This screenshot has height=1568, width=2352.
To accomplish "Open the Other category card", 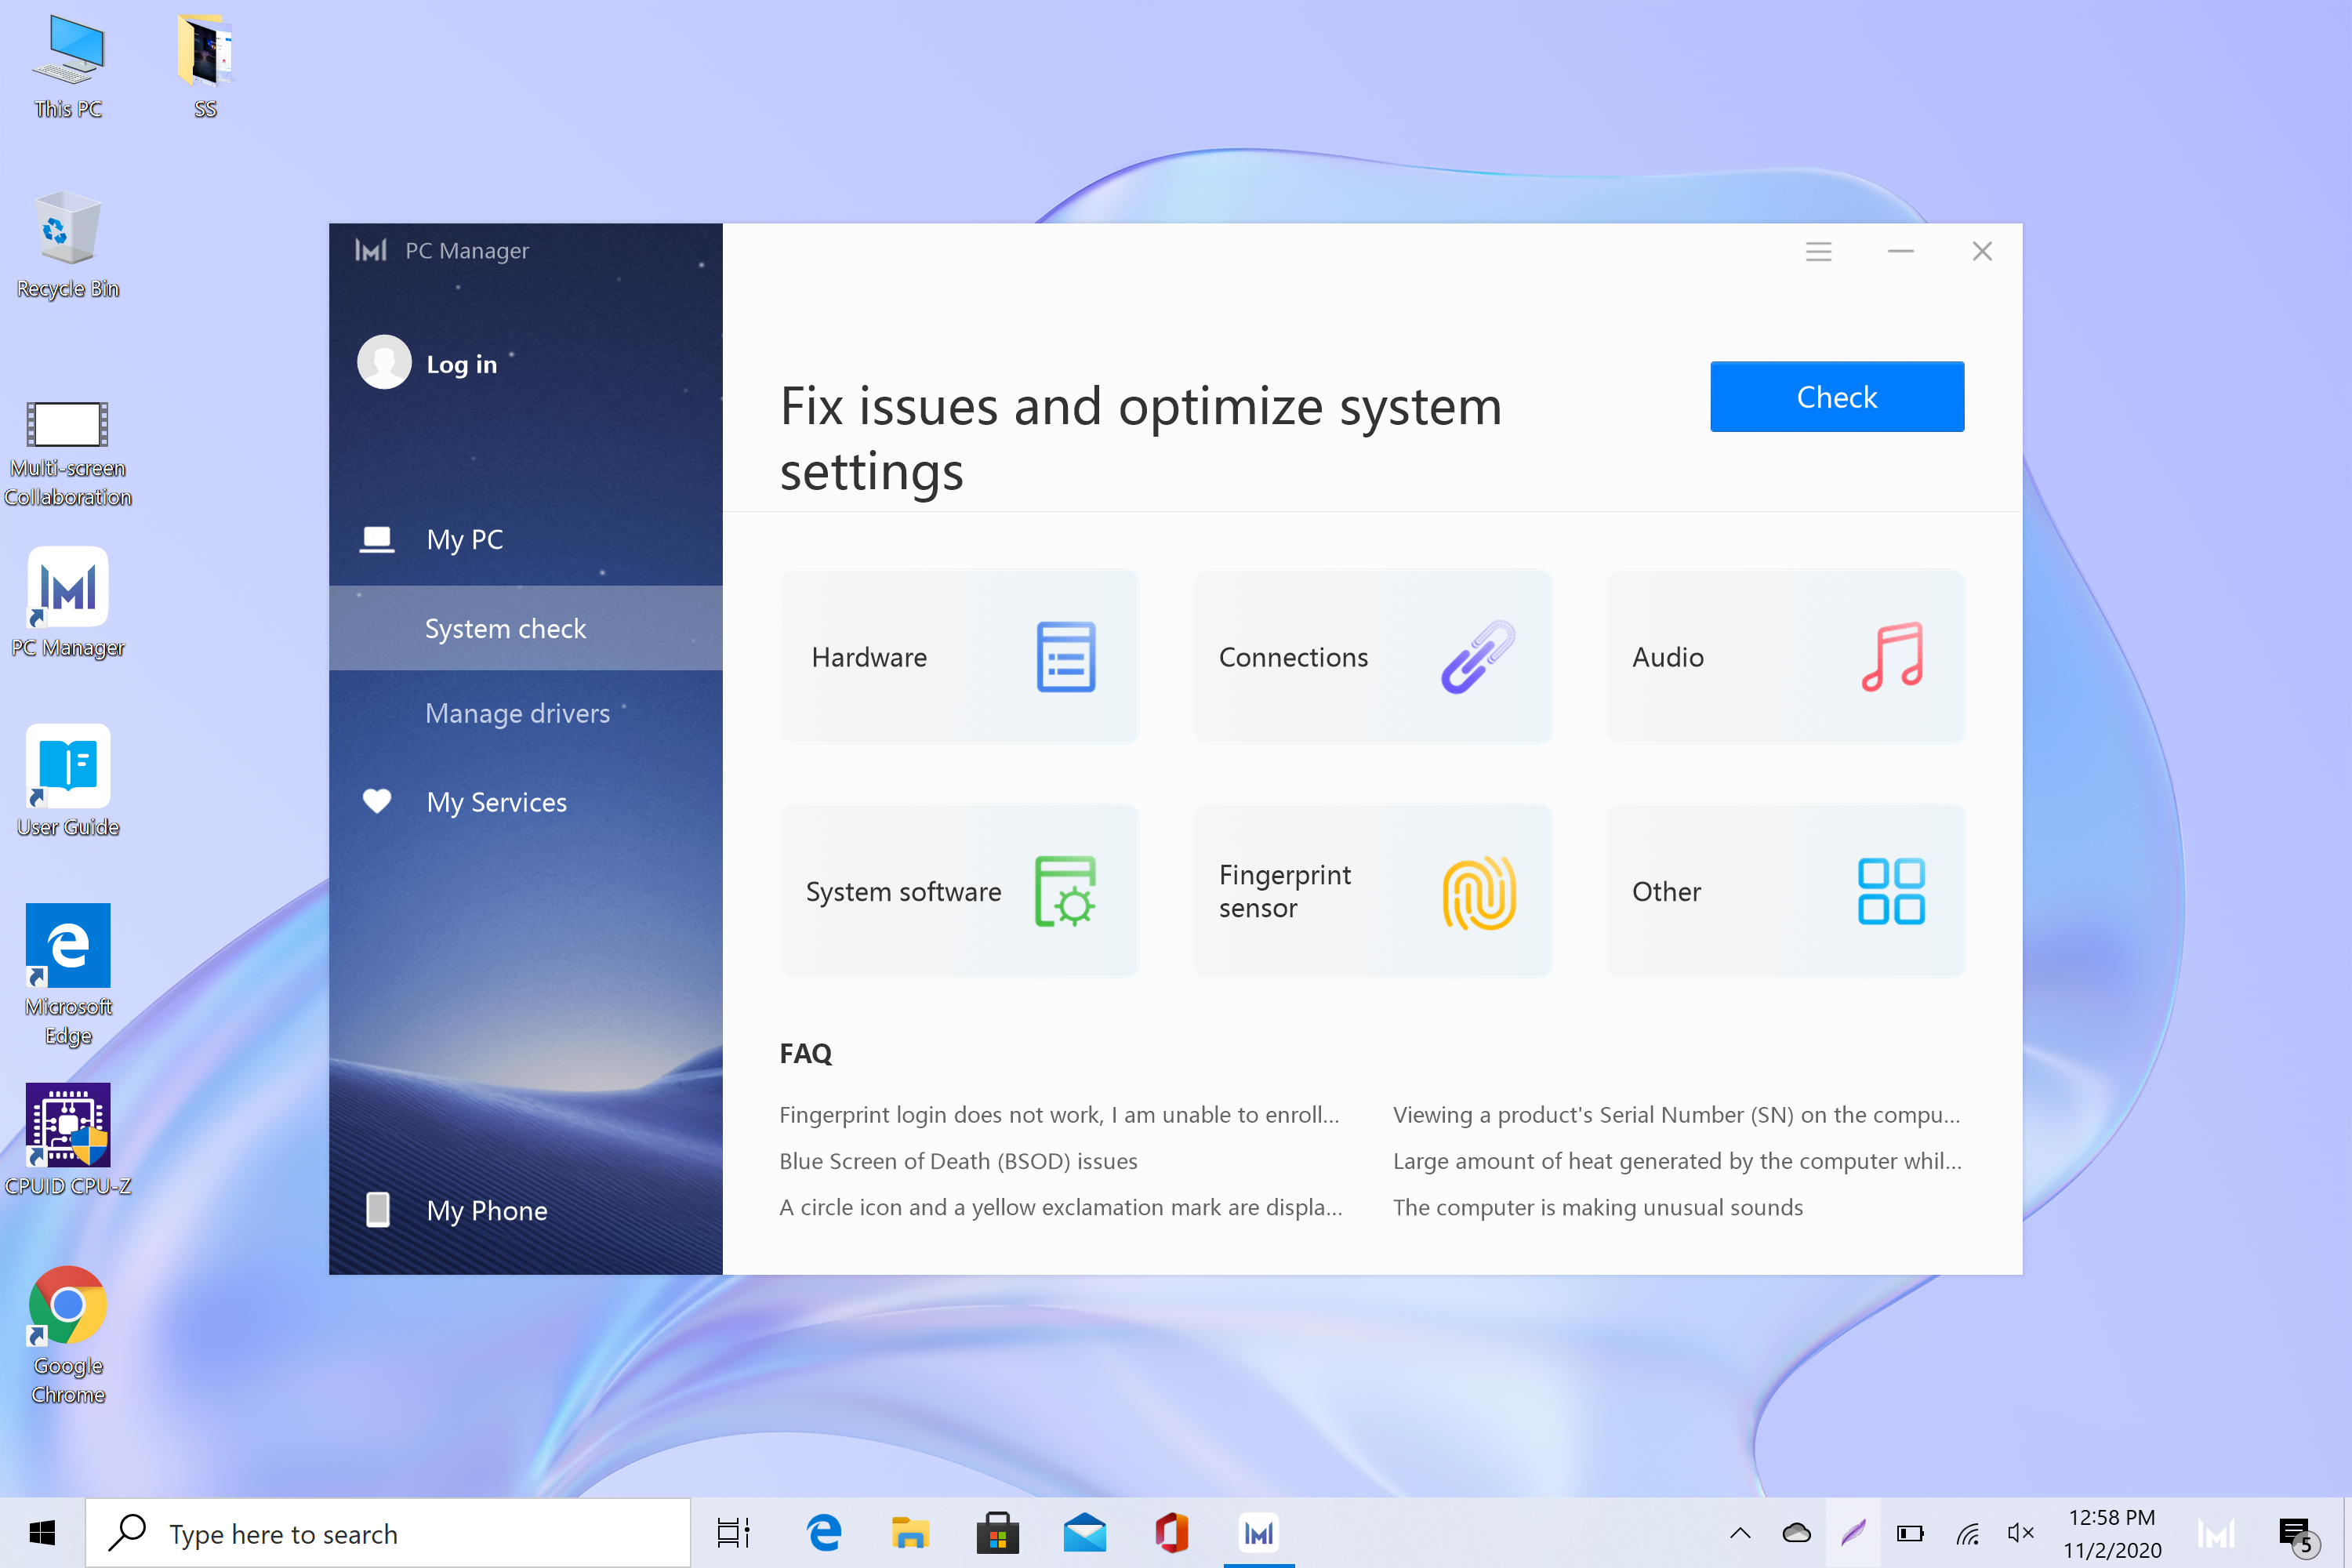I will click(1785, 891).
